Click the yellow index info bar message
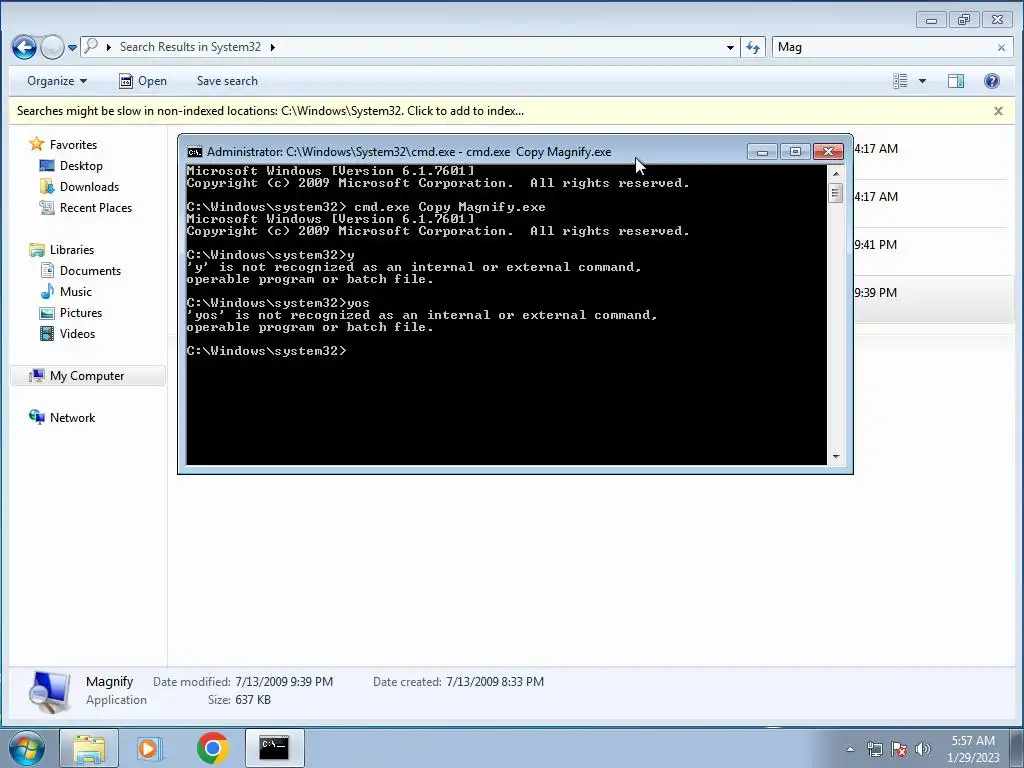The image size is (1024, 768). click(x=270, y=111)
